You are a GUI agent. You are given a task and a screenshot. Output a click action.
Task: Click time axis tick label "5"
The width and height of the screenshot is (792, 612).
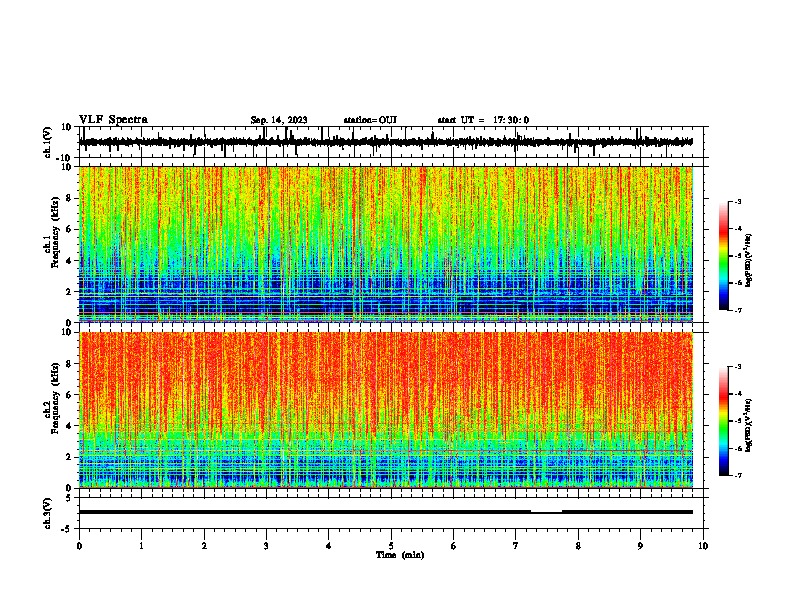[x=391, y=546]
